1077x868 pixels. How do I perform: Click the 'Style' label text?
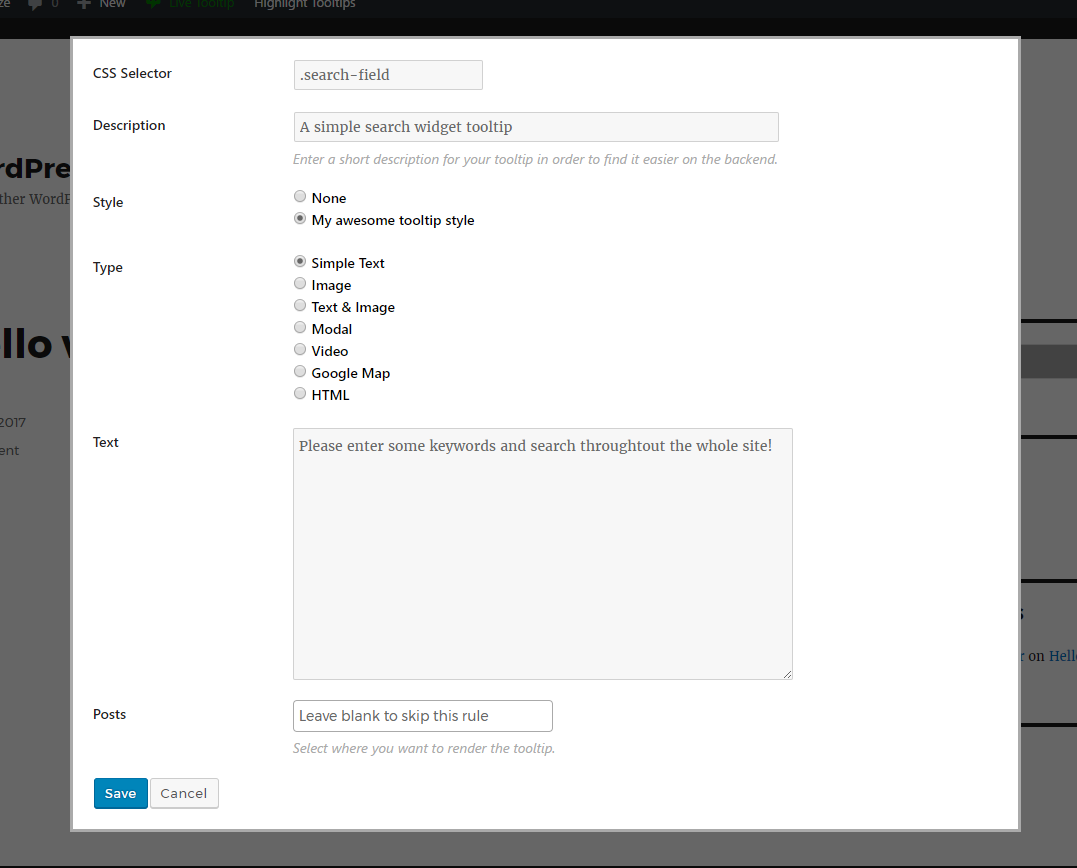point(108,203)
